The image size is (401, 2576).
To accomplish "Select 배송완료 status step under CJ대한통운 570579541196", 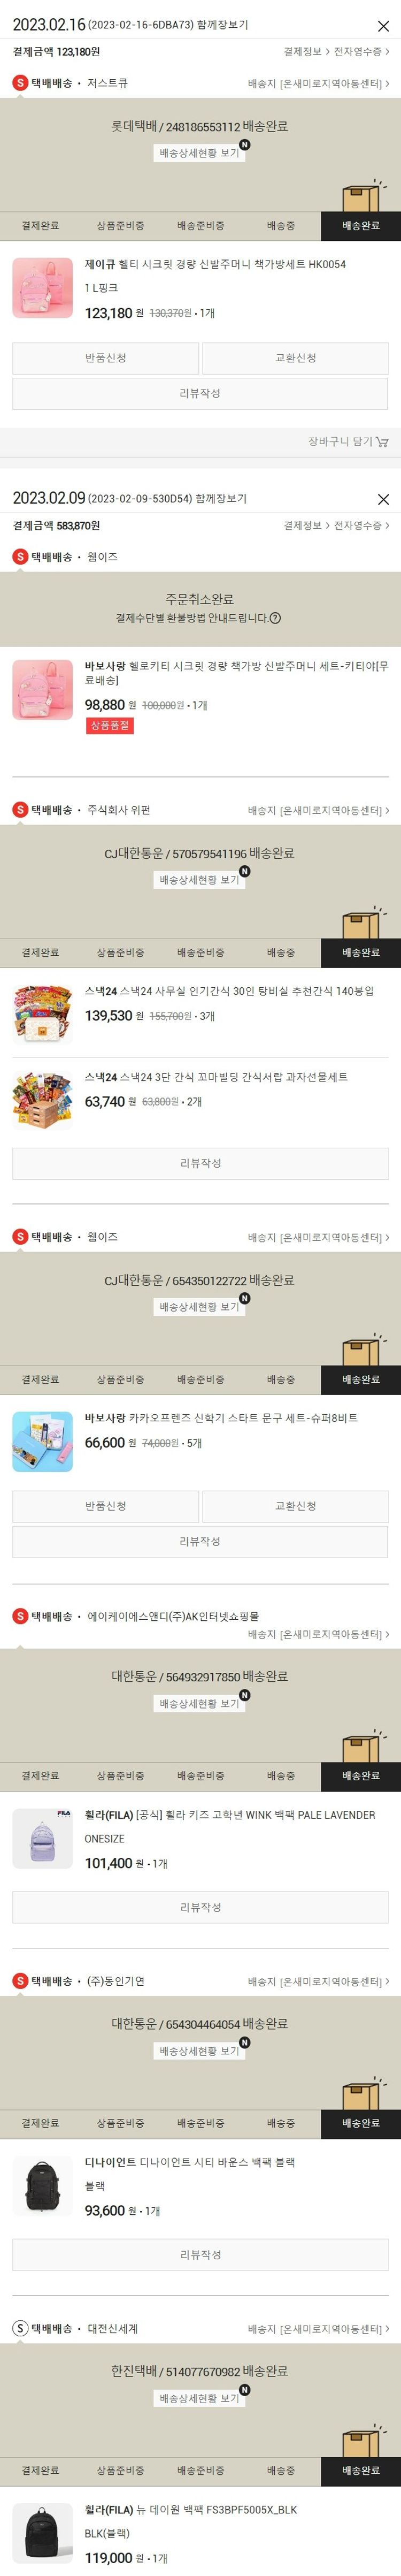I will click(x=361, y=953).
